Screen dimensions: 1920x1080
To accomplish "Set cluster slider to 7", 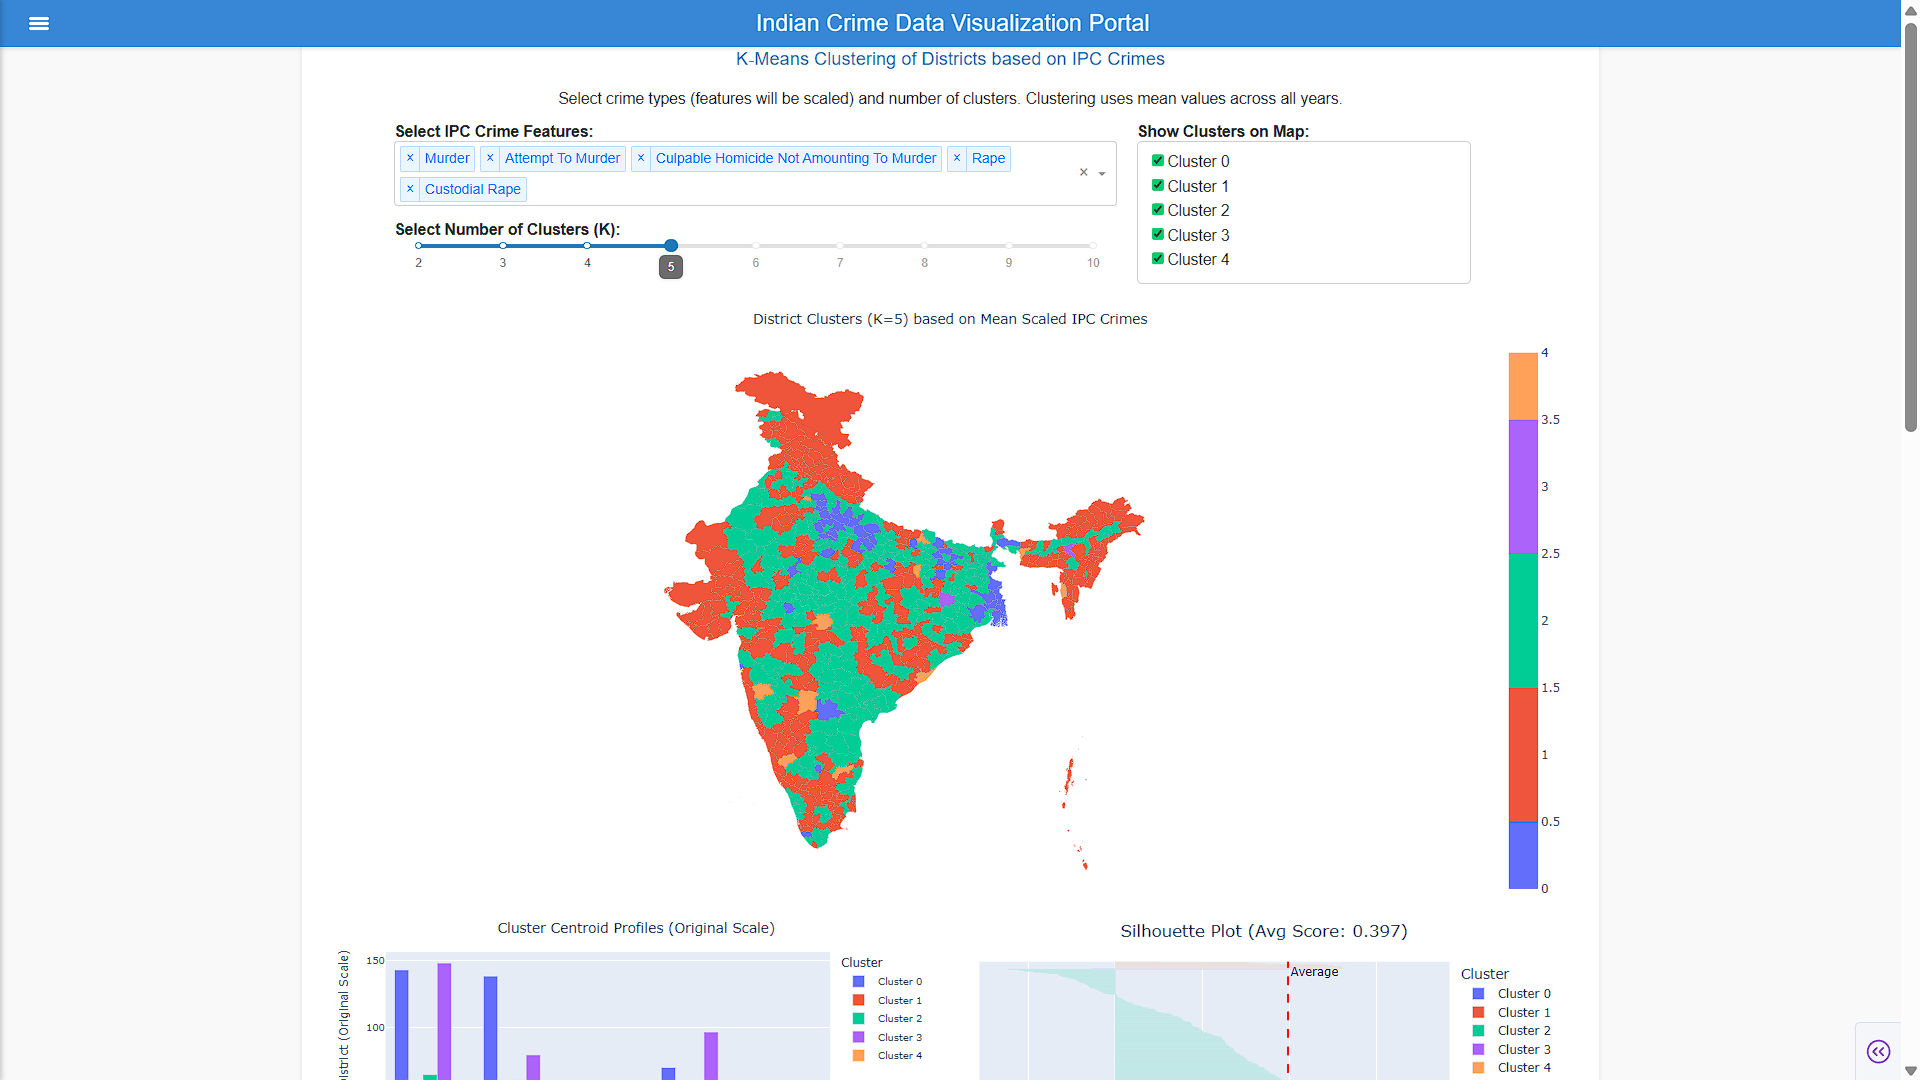I will click(840, 245).
